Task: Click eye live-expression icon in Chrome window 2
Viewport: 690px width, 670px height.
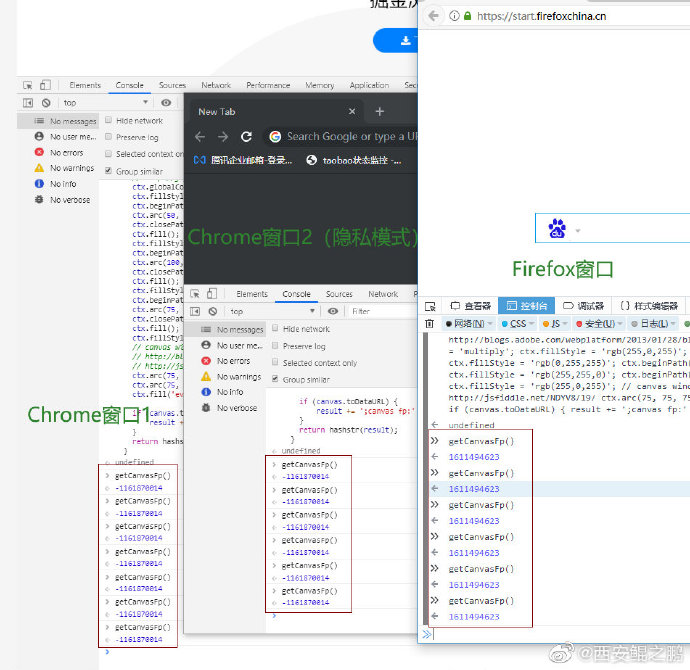Action: coord(333,311)
